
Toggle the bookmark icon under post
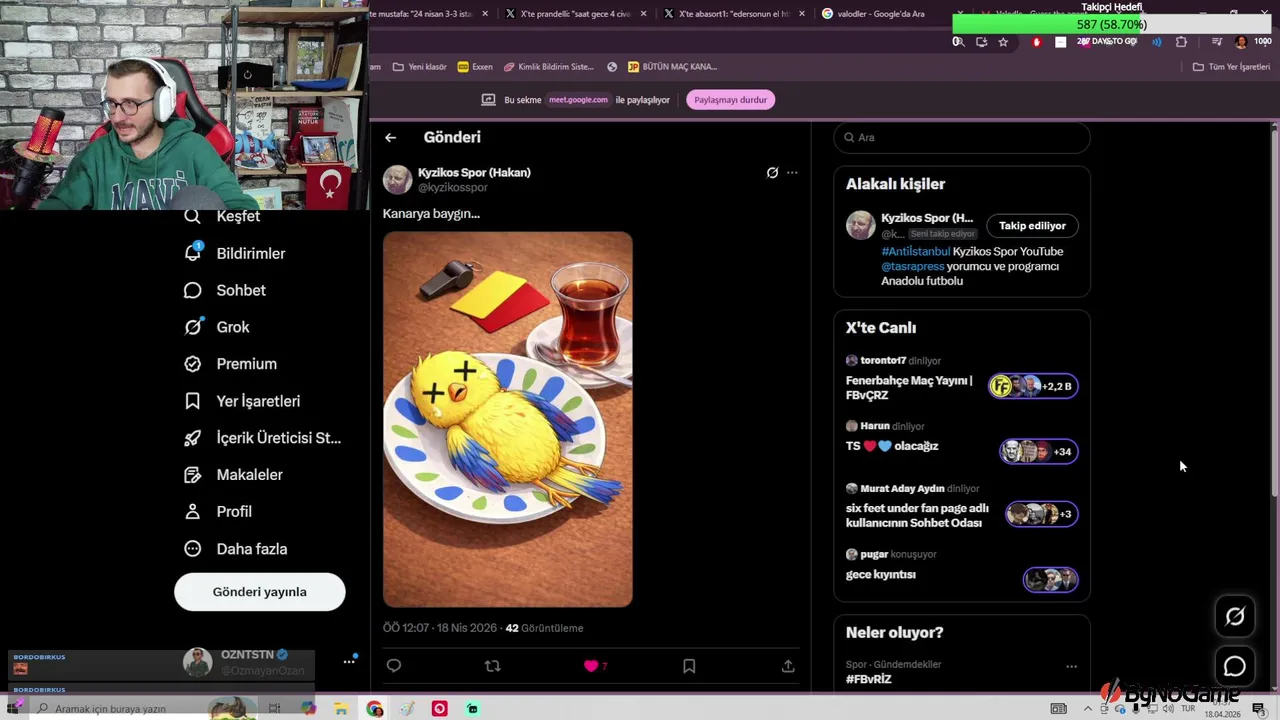pos(689,666)
